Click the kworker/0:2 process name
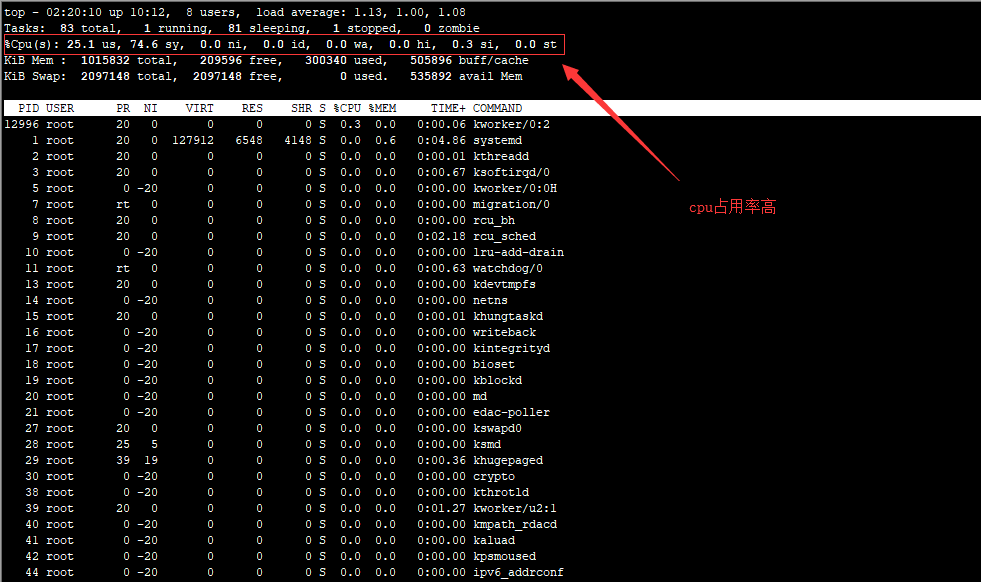 511,124
